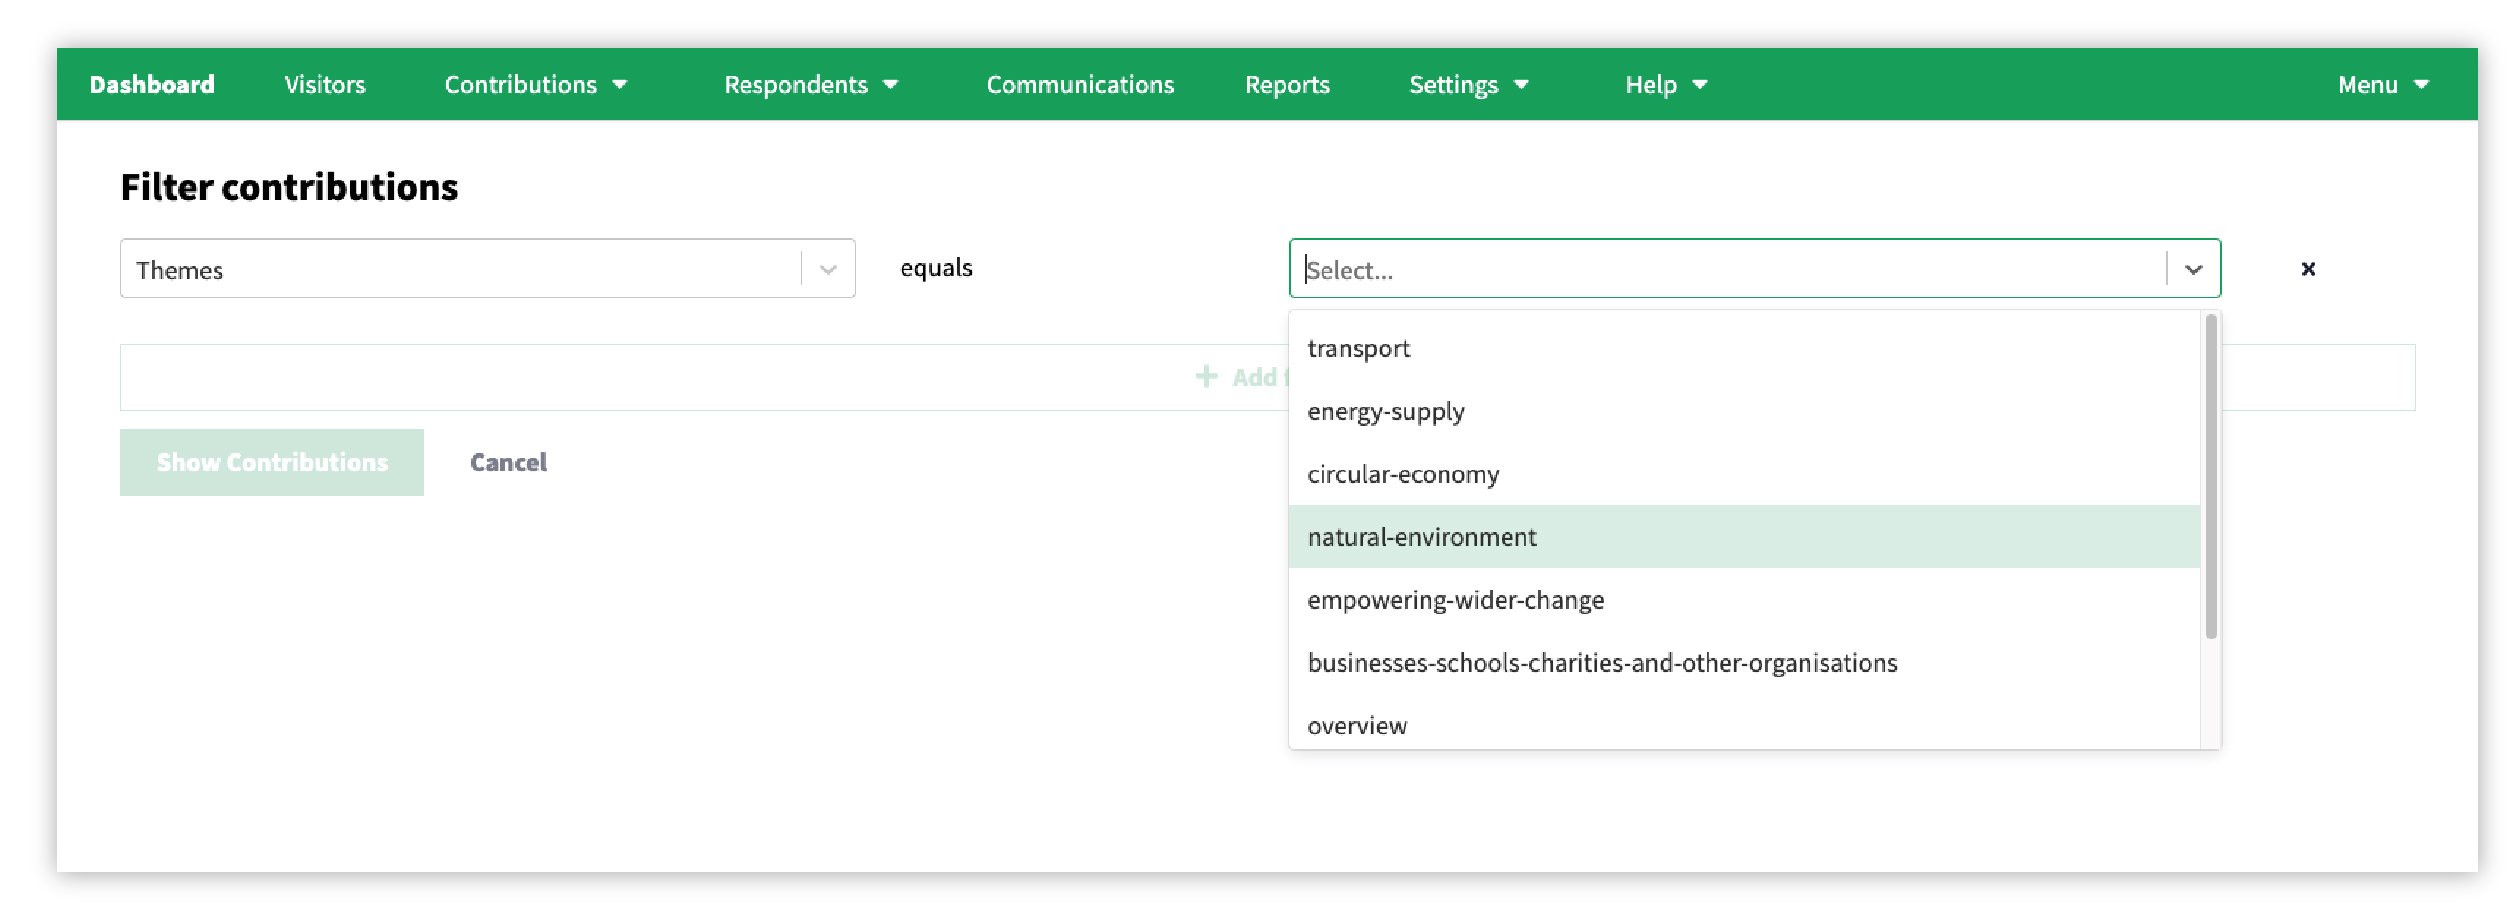This screenshot has width=2518, height=912.
Task: Go to Visitors section
Action: coord(325,85)
